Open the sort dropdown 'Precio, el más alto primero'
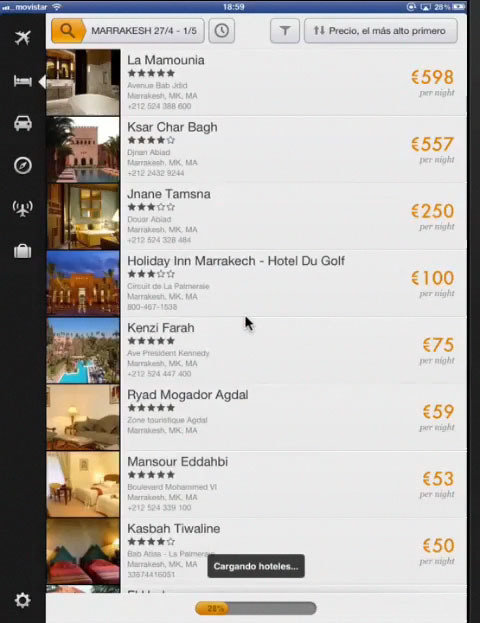The height and width of the screenshot is (623, 480). click(381, 31)
